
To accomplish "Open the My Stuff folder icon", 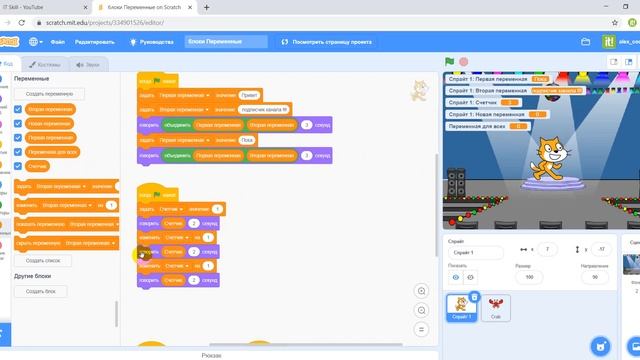I will 585,42.
